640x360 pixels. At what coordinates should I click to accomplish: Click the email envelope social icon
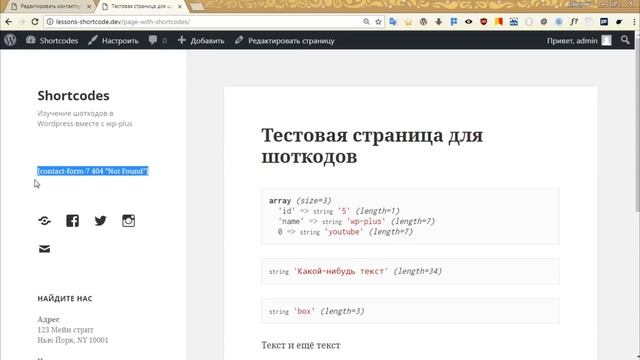(44, 249)
